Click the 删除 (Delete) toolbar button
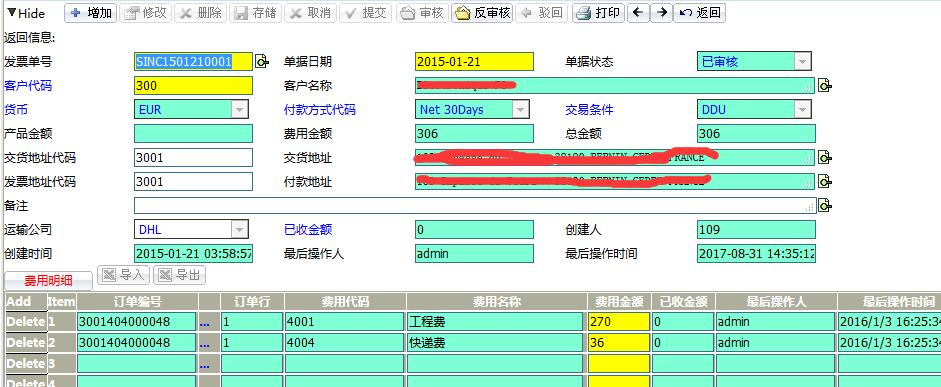Image resolution: width=941 pixels, height=387 pixels. pos(201,13)
